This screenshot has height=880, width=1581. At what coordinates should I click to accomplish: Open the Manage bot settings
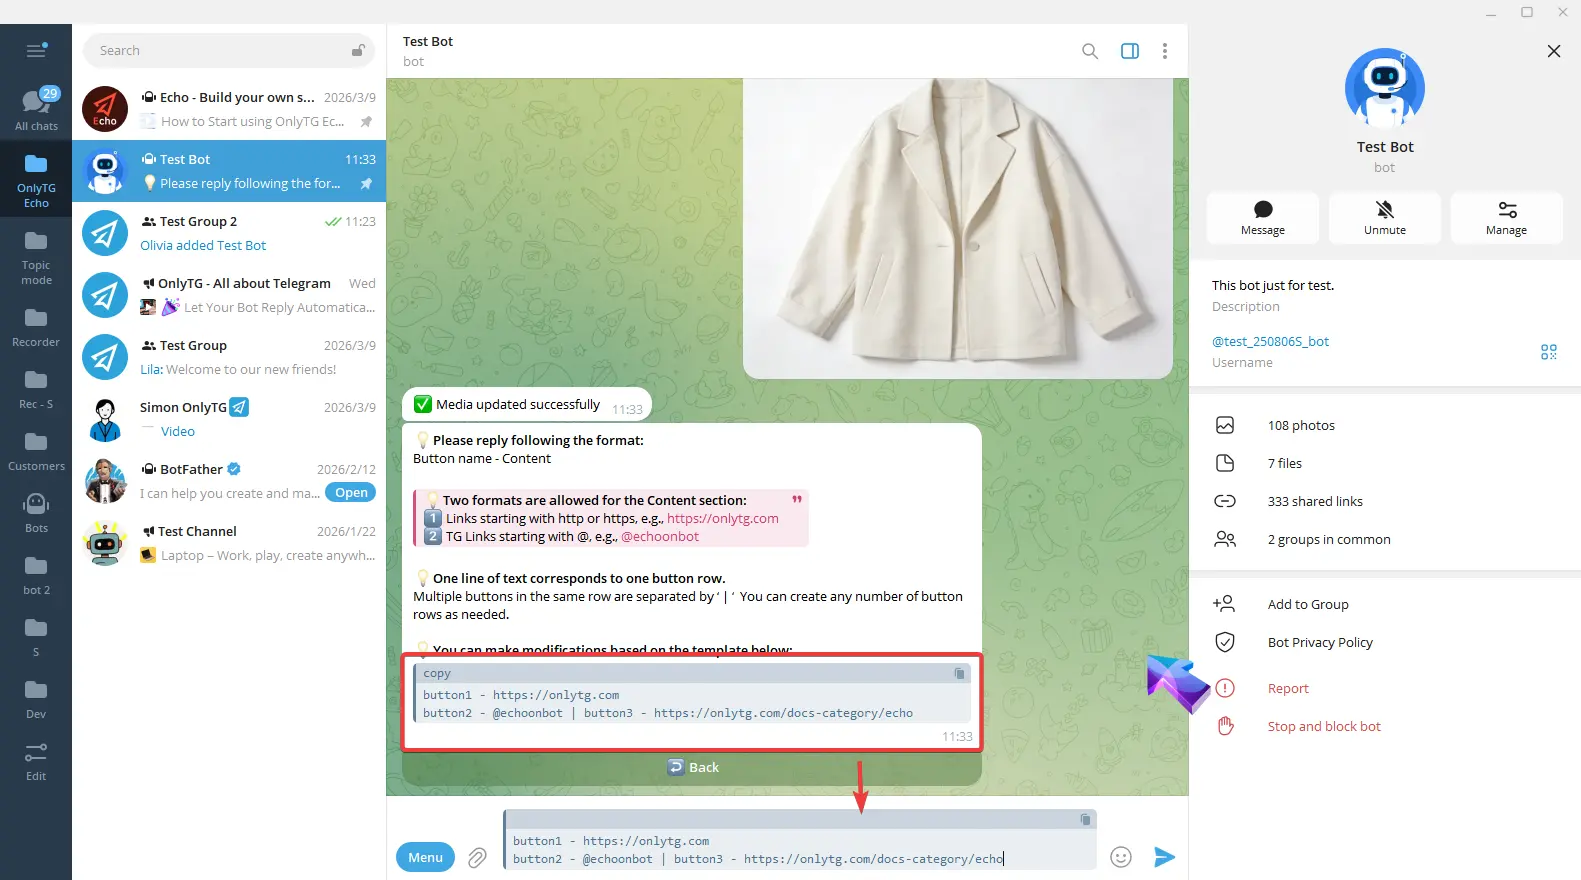[1506, 217]
